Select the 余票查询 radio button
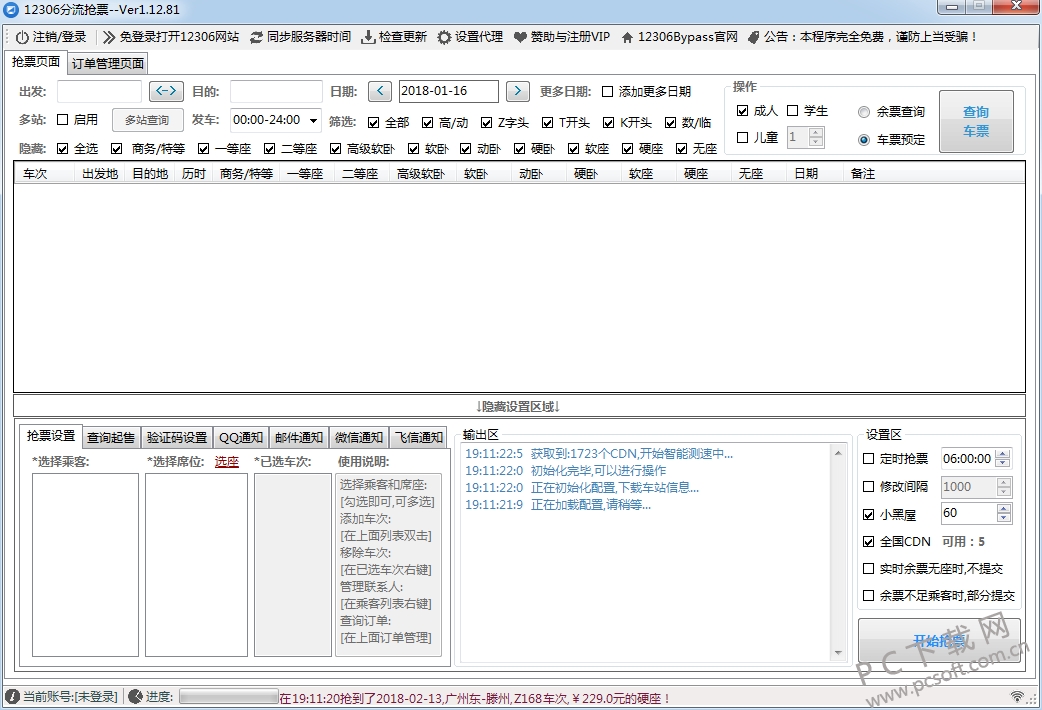This screenshot has height=710, width=1042. pos(864,112)
